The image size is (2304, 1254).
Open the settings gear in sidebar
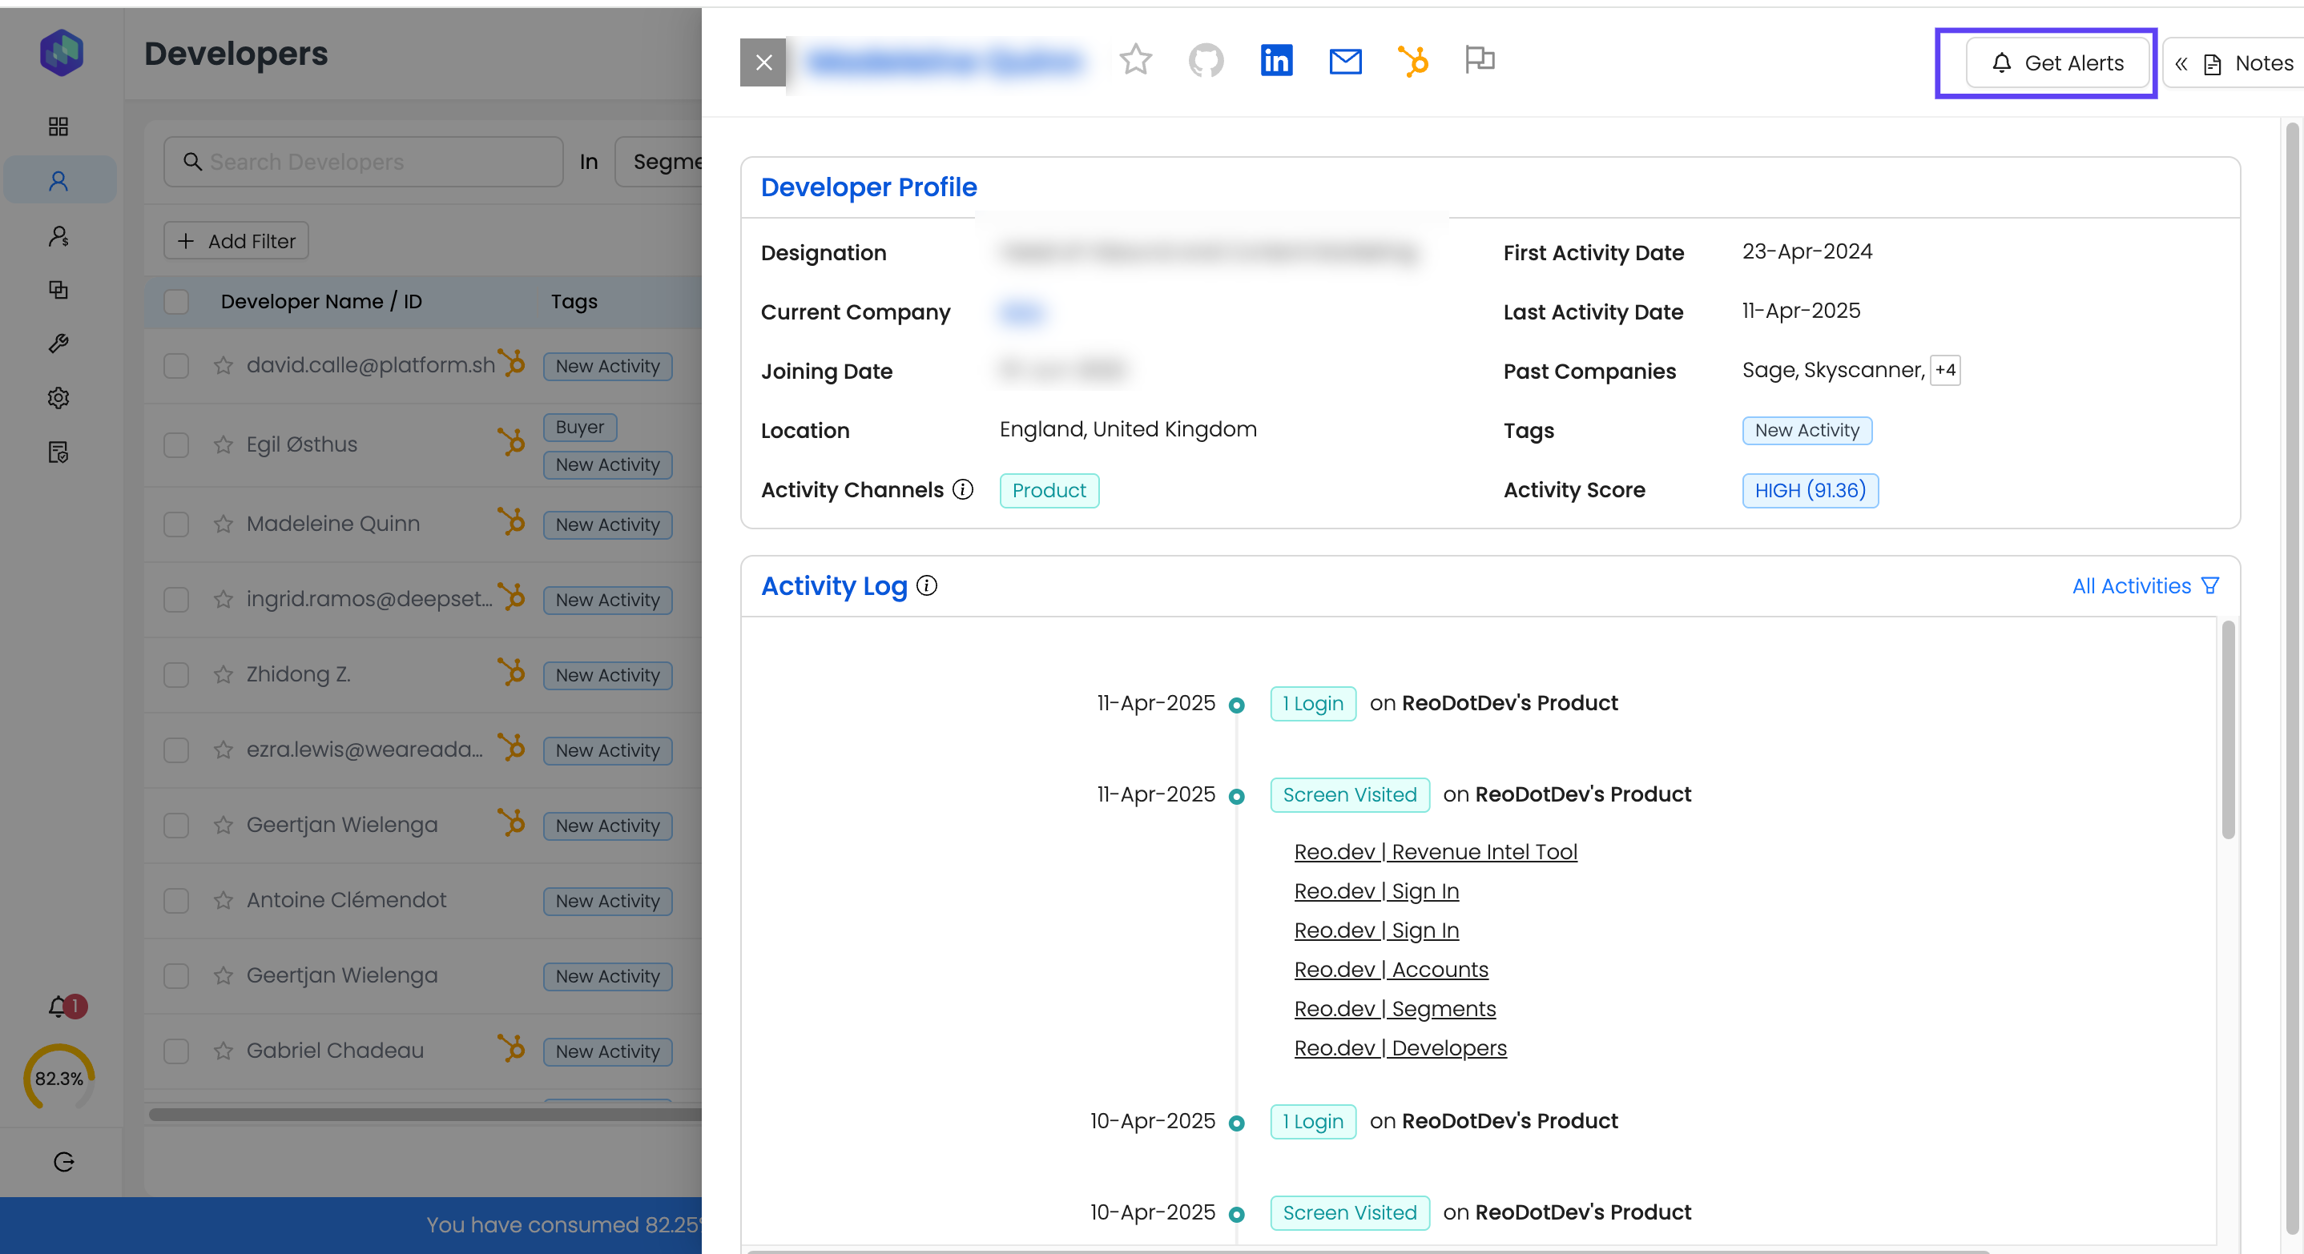coord(59,398)
